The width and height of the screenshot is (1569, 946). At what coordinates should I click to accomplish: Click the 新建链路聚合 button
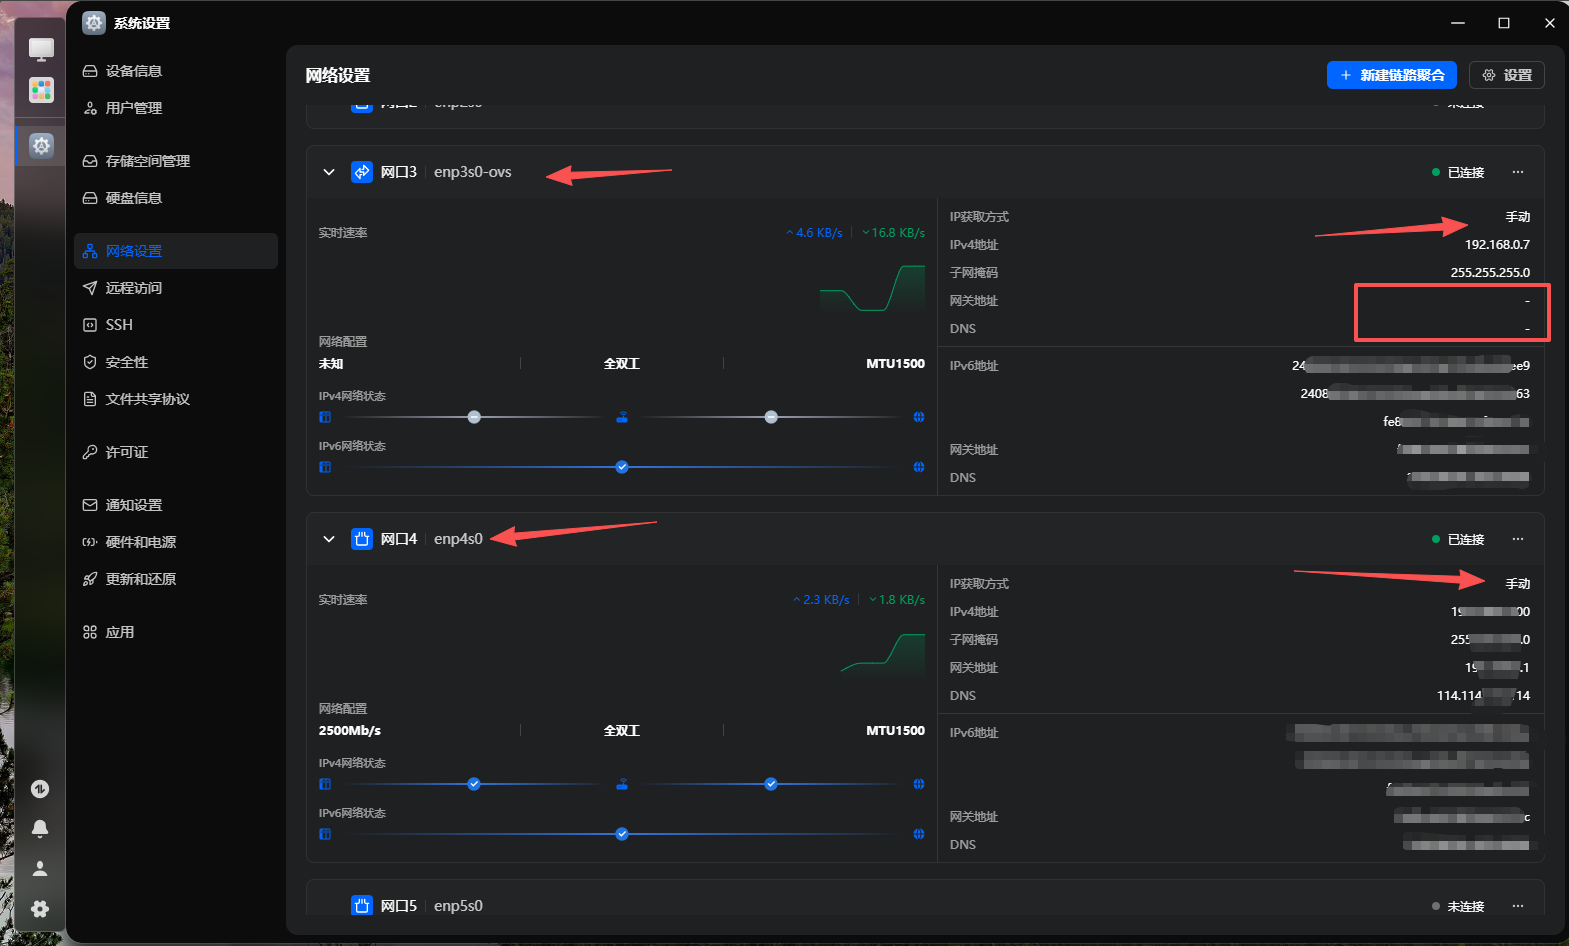[1391, 75]
